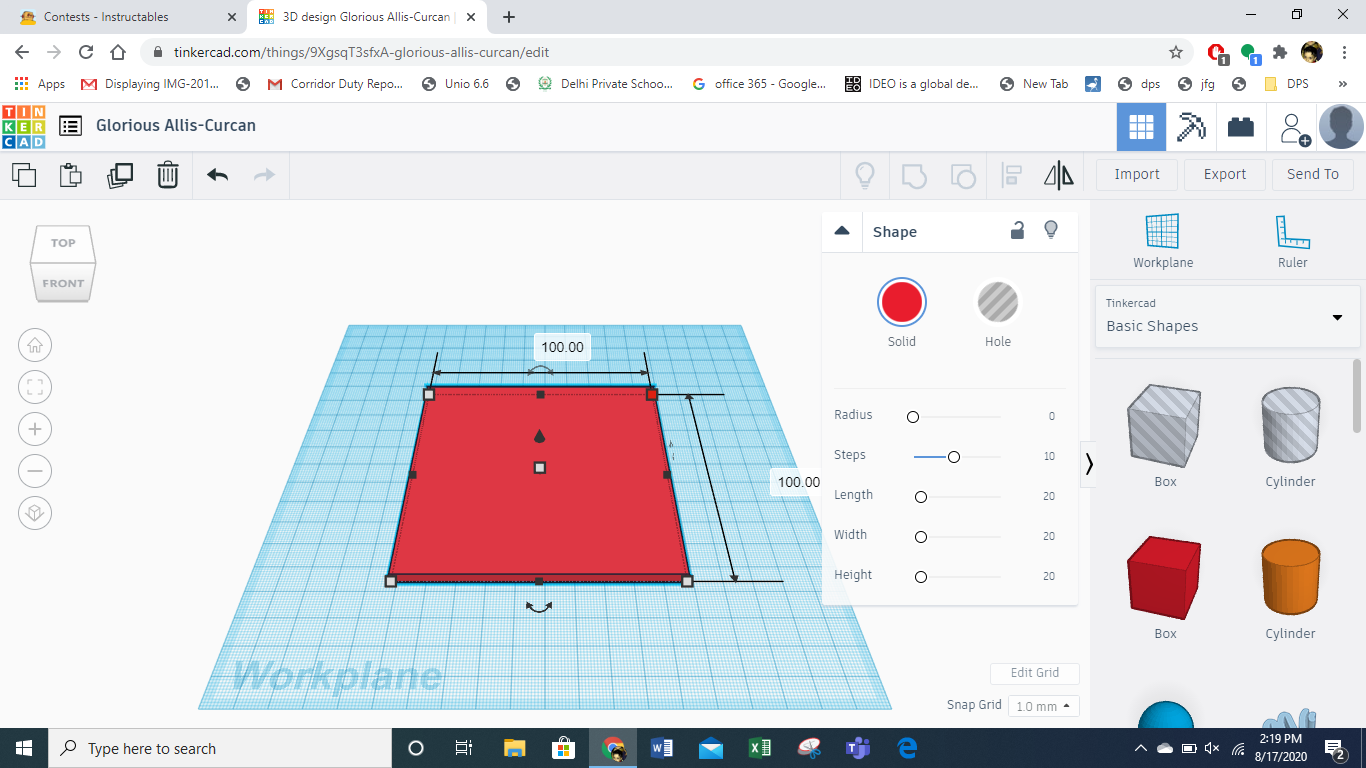Open the office 365 bookmark
The width and height of the screenshot is (1366, 768).
[x=759, y=84]
